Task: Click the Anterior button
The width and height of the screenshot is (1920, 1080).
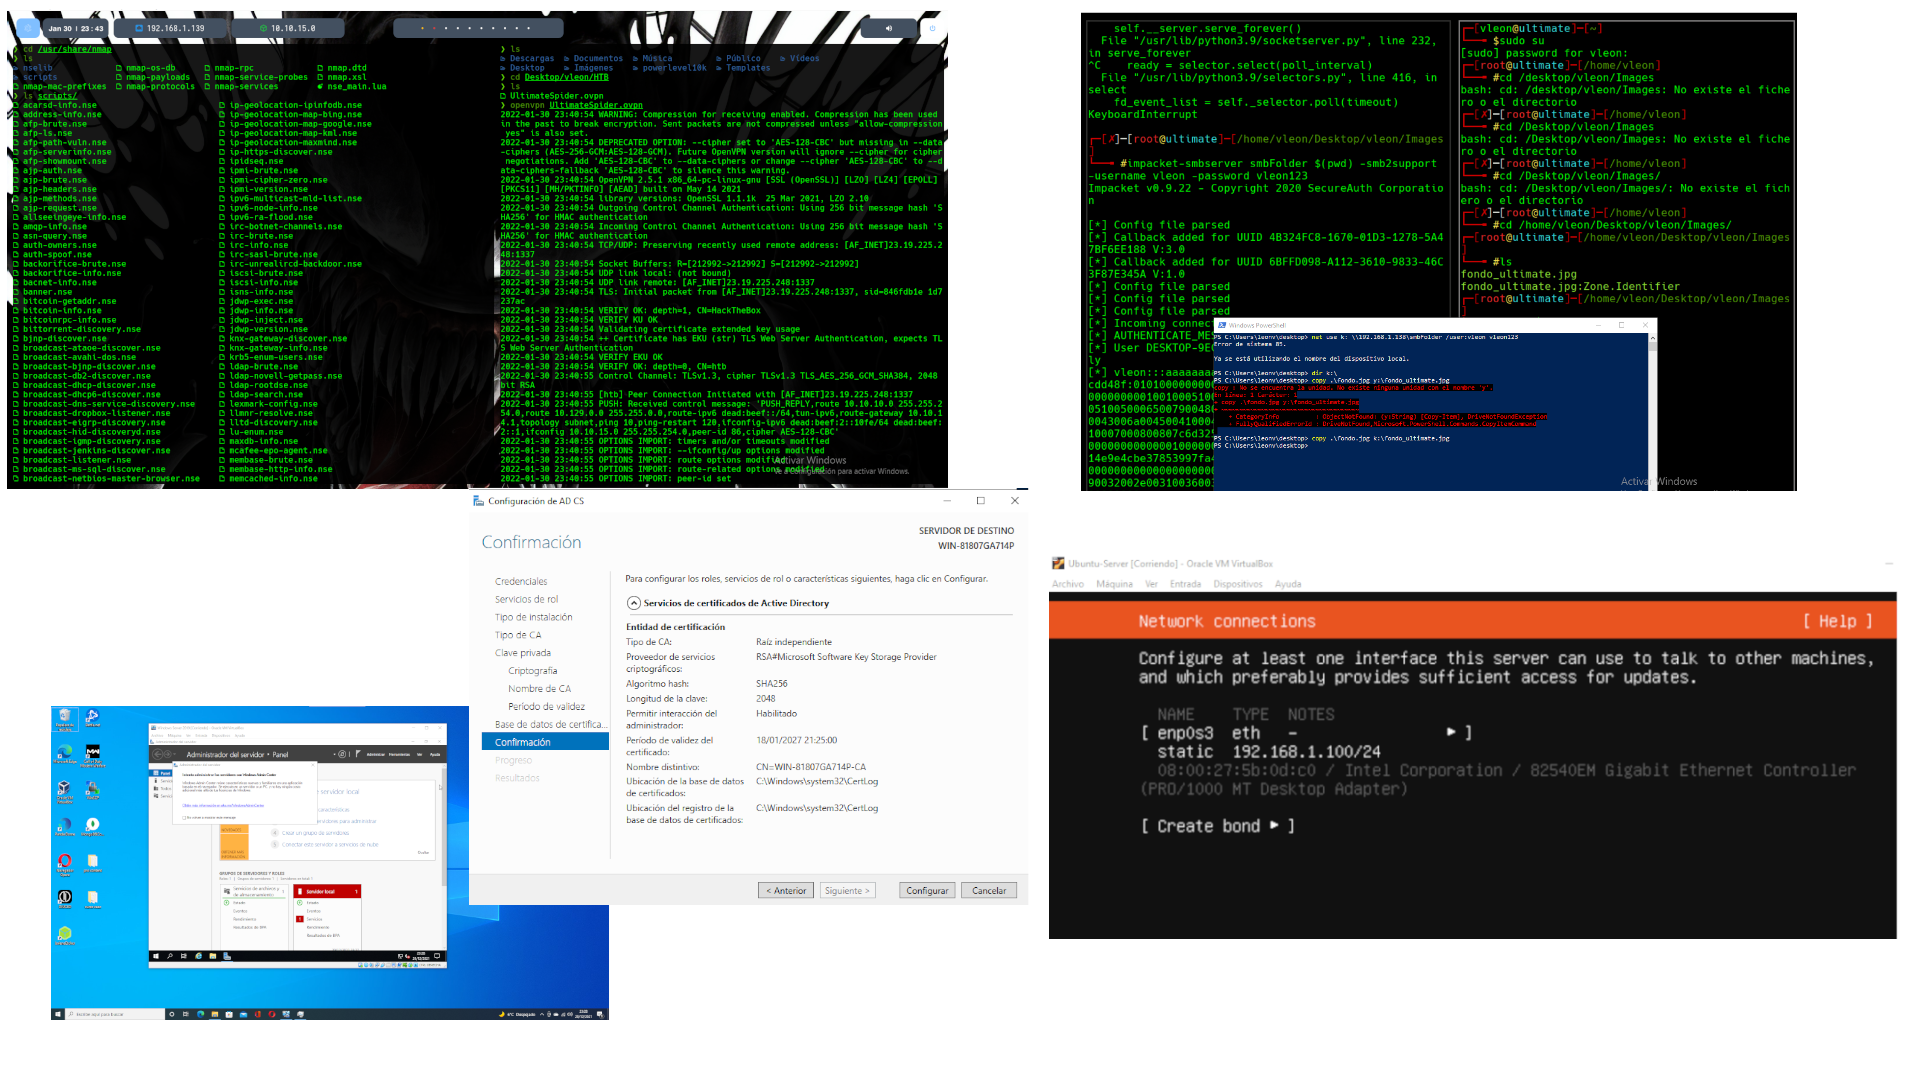Action: point(786,890)
